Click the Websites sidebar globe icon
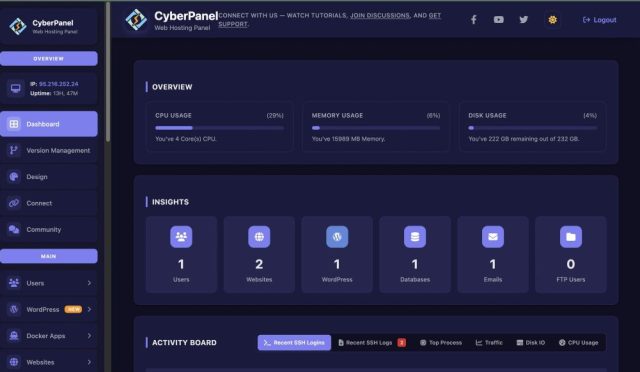640x372 pixels. [14, 362]
